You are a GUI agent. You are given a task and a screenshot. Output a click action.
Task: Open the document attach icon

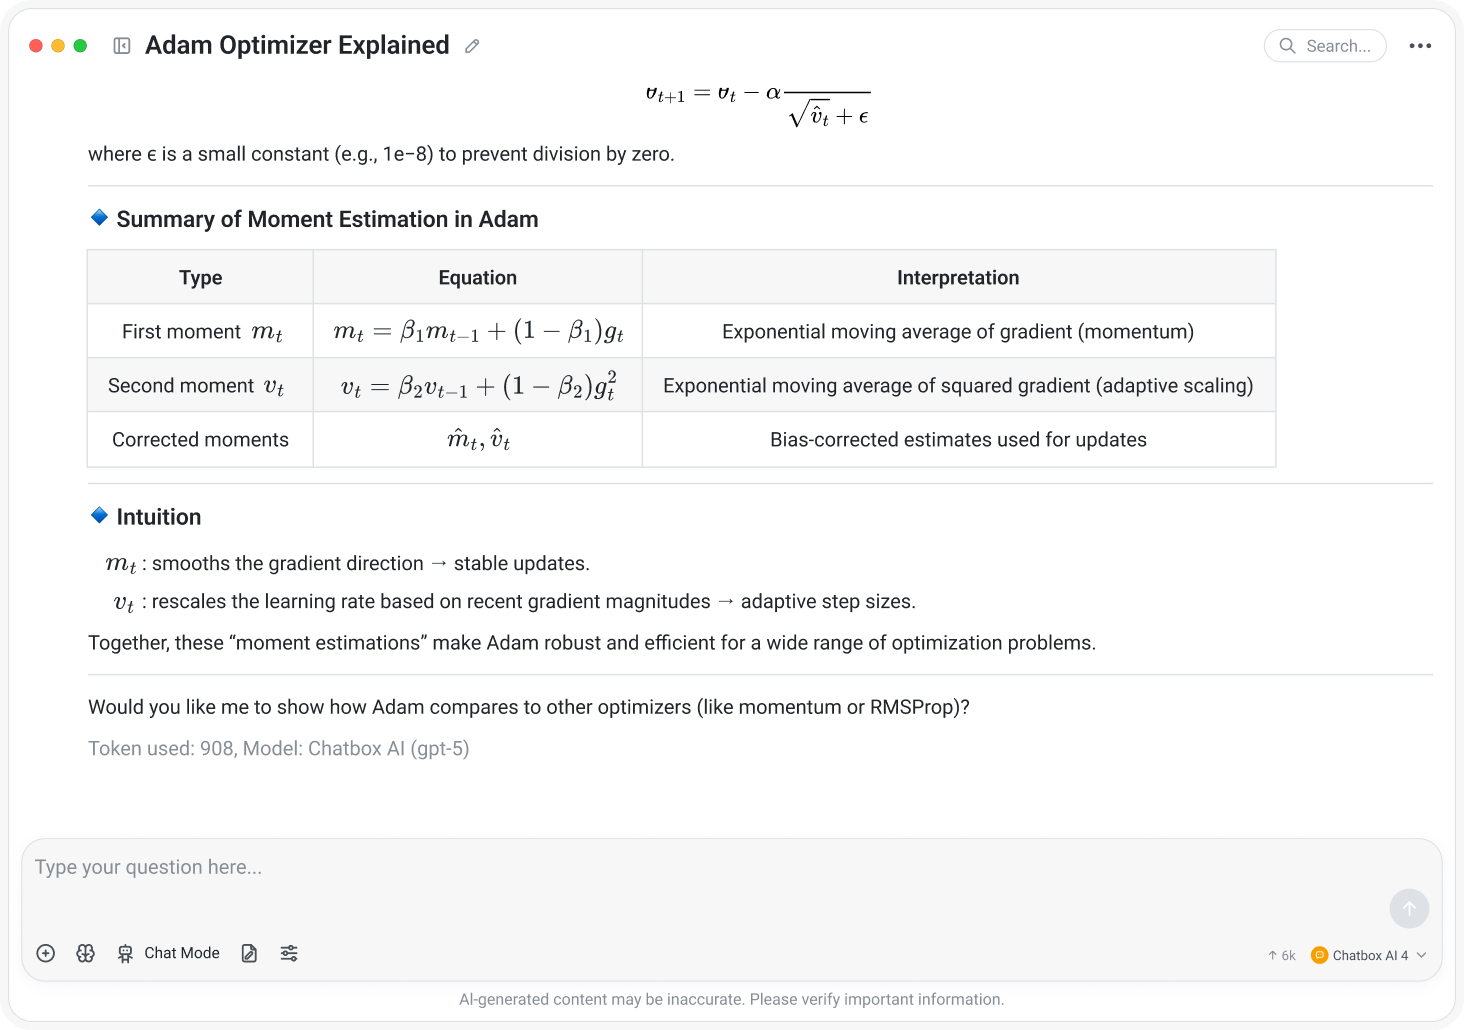(250, 953)
